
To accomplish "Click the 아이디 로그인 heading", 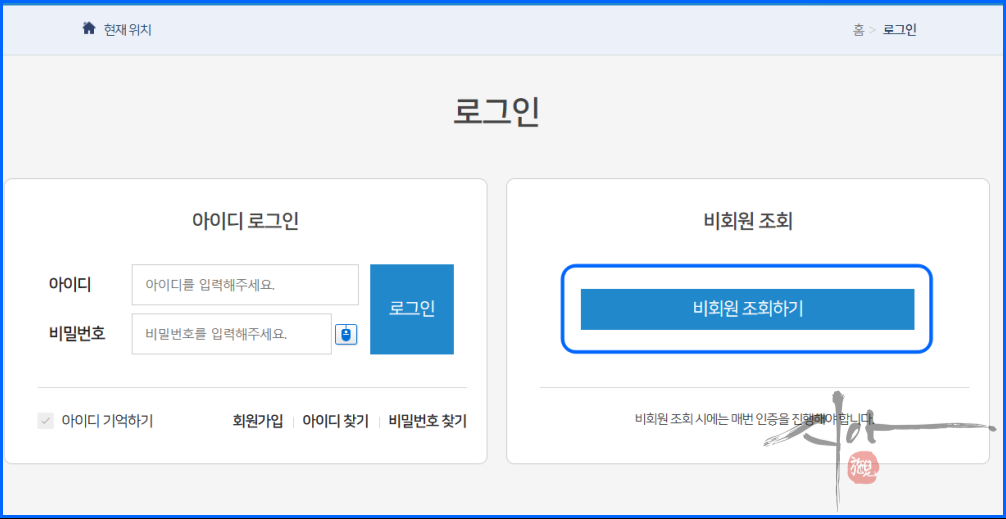I will point(245,221).
